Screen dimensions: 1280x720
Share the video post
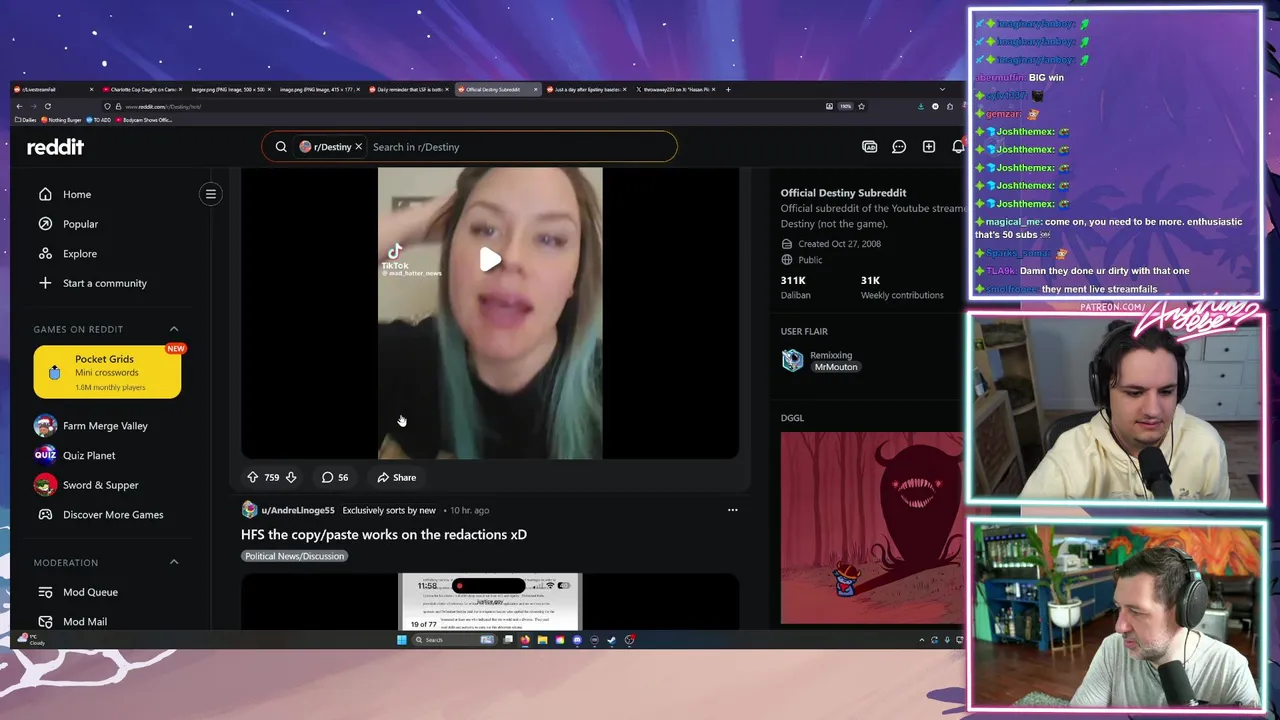coord(397,478)
